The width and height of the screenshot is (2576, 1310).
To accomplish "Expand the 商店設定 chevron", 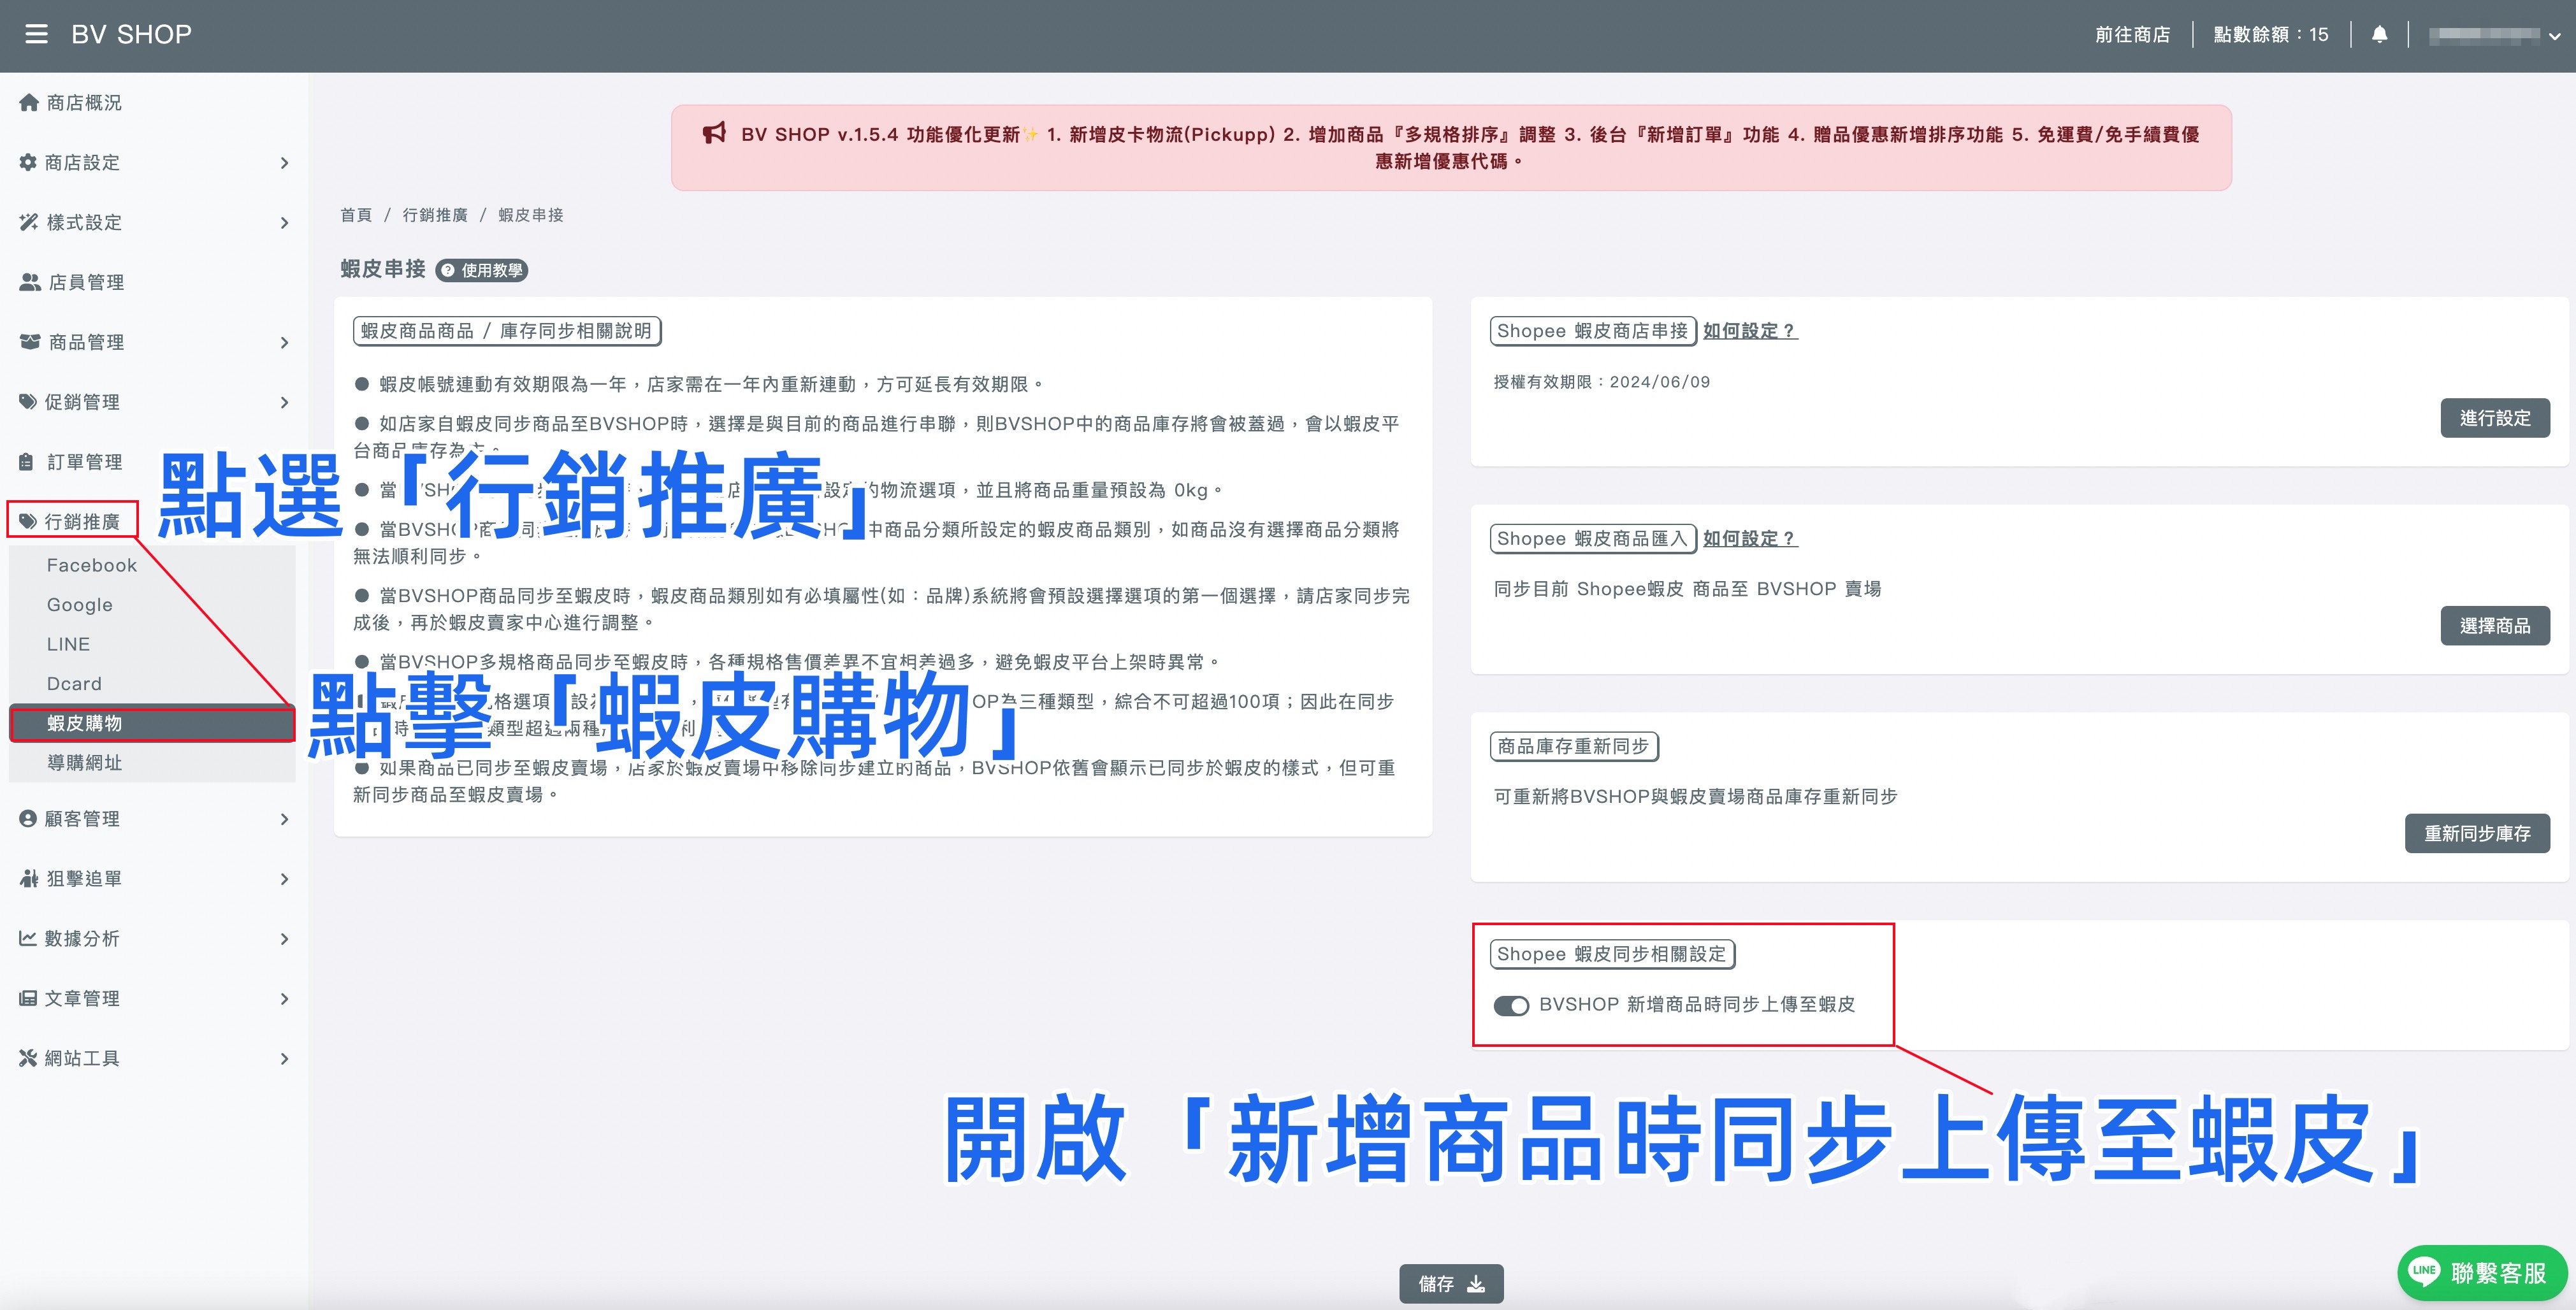I will tap(285, 163).
